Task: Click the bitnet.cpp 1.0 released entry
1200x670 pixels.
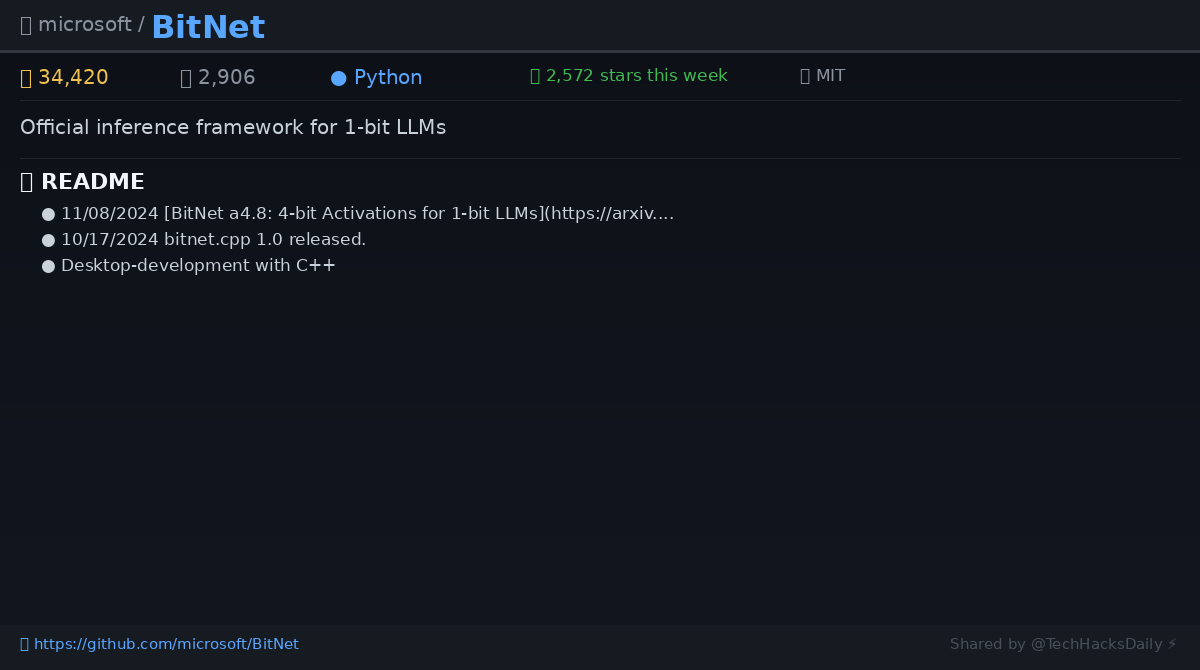Action: (213, 239)
